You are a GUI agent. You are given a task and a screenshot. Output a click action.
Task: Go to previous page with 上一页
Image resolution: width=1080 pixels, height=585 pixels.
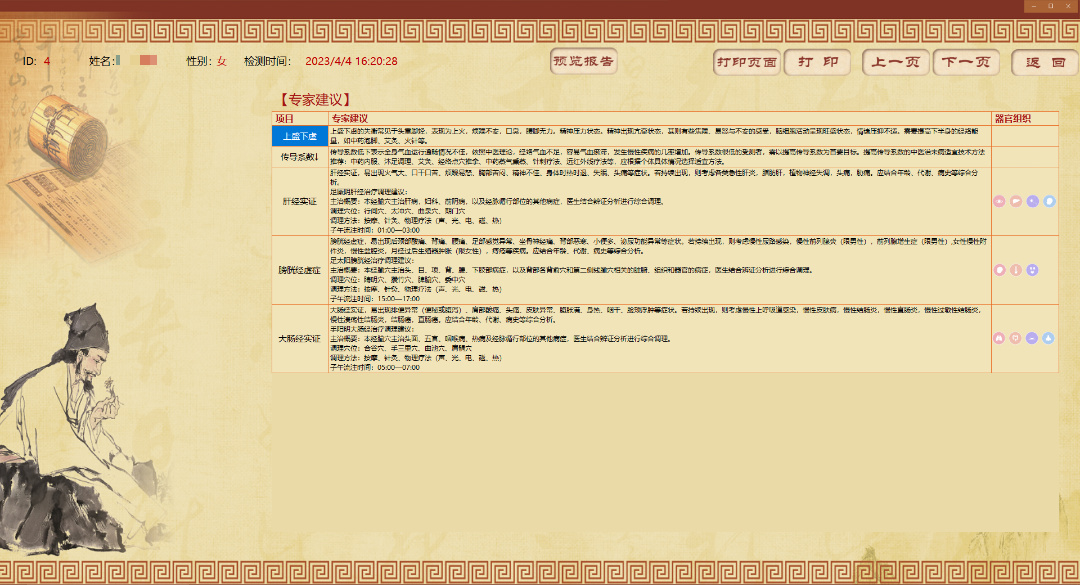coord(896,63)
